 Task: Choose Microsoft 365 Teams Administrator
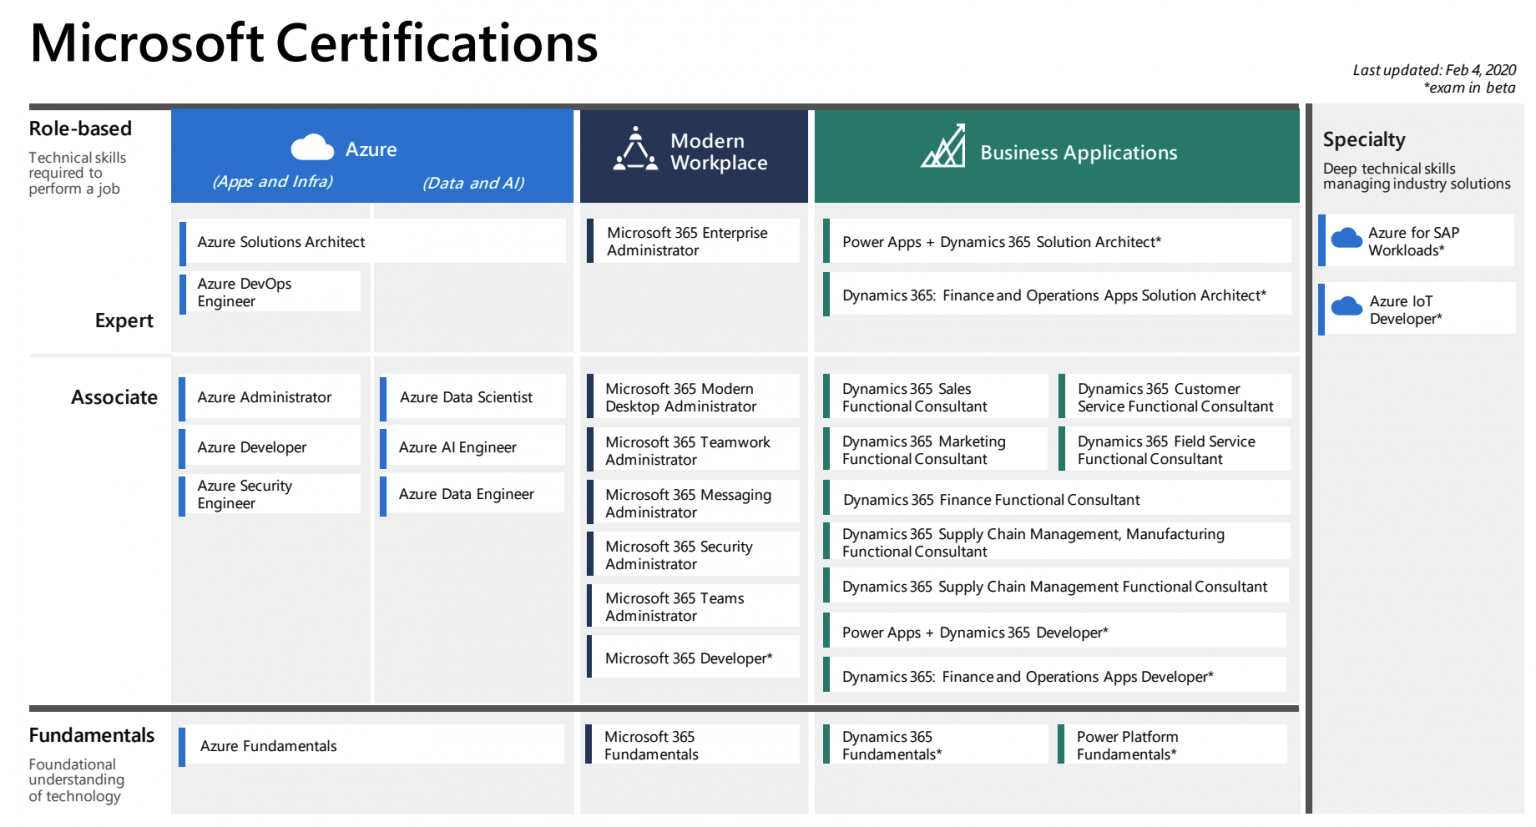[694, 607]
